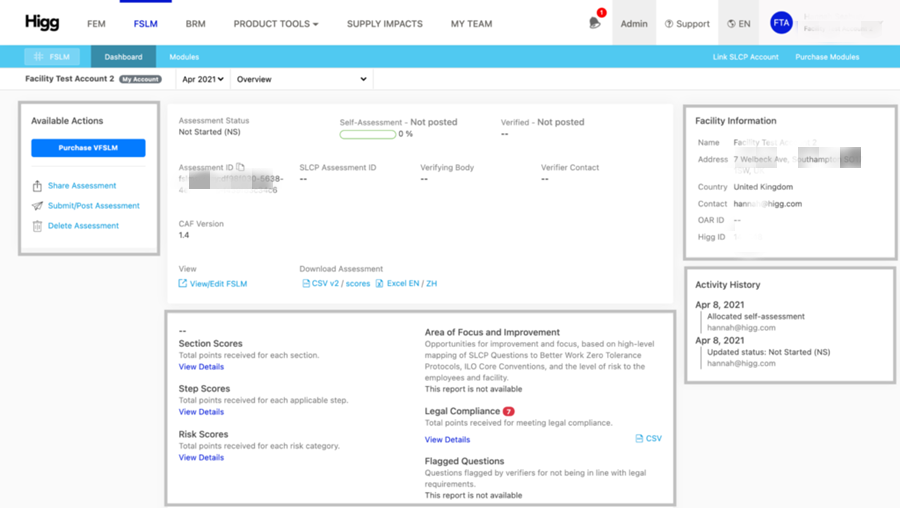Screen dimensions: 900x508
Task: Open the Admin menu item
Action: (634, 24)
